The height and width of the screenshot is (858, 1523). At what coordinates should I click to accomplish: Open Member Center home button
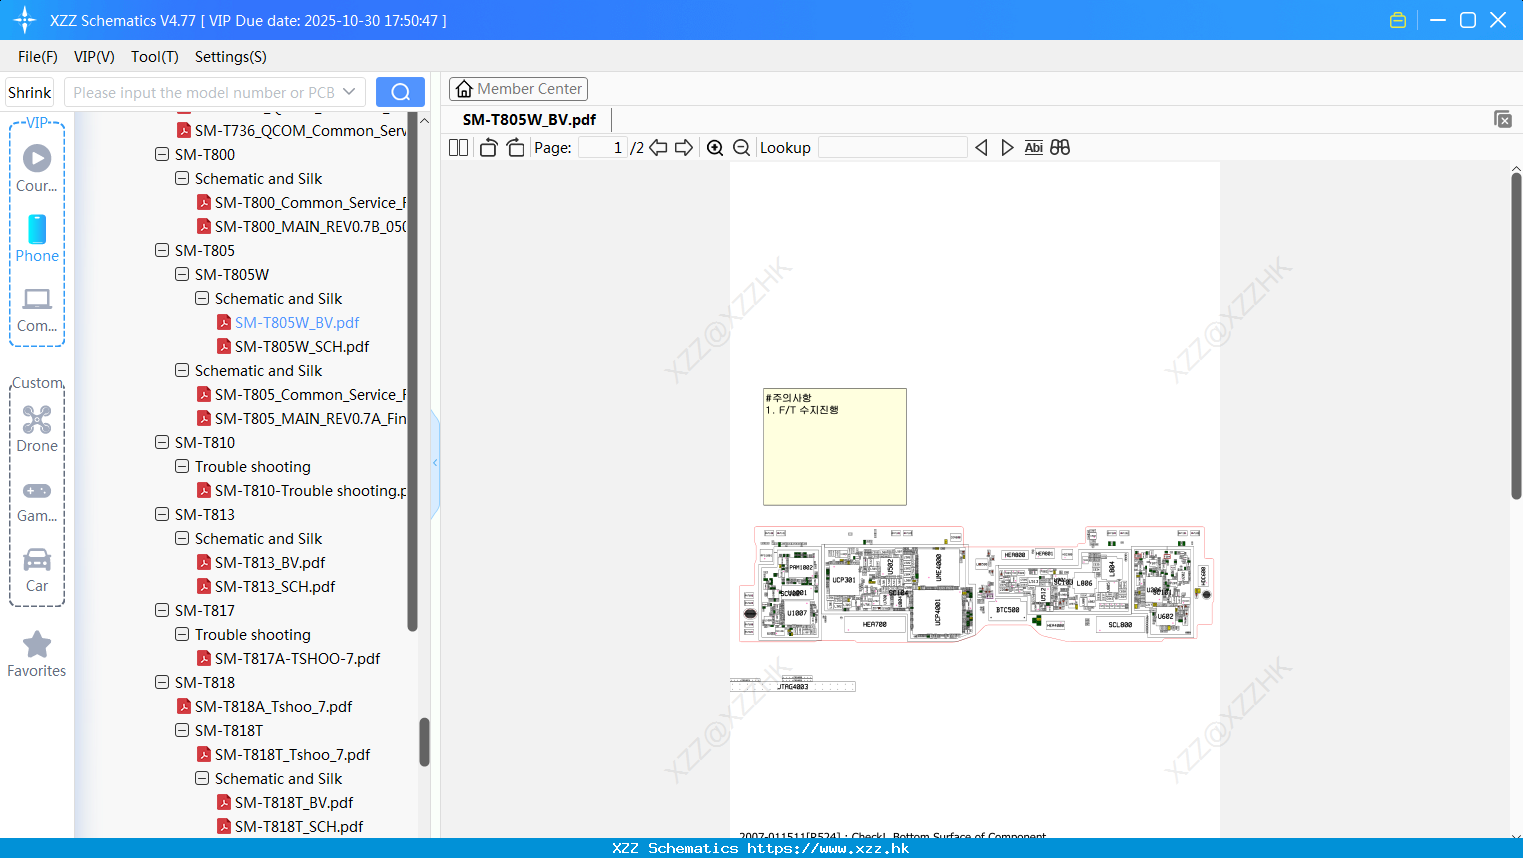click(518, 89)
